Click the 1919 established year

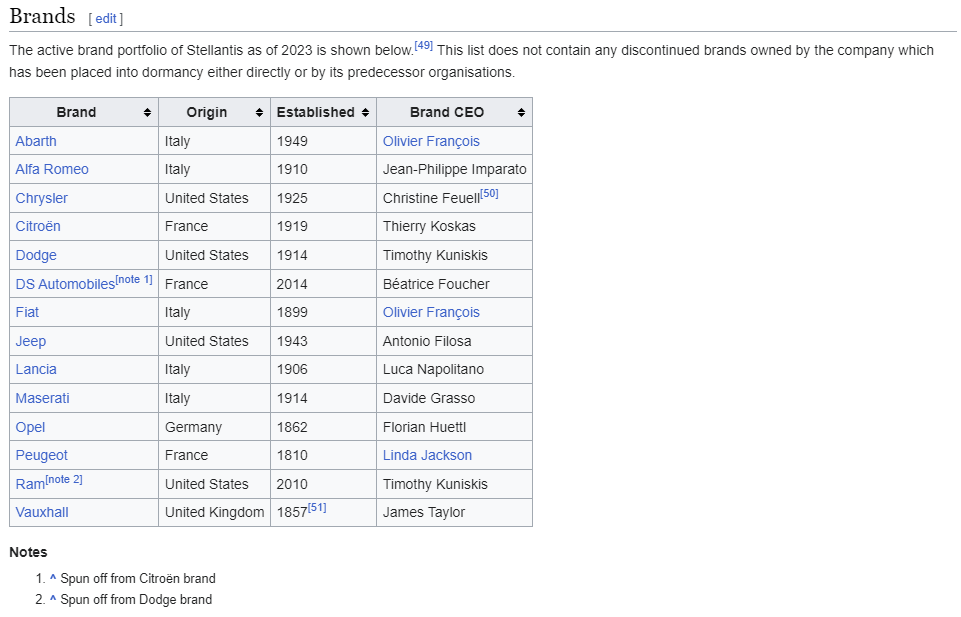pyautogui.click(x=292, y=226)
